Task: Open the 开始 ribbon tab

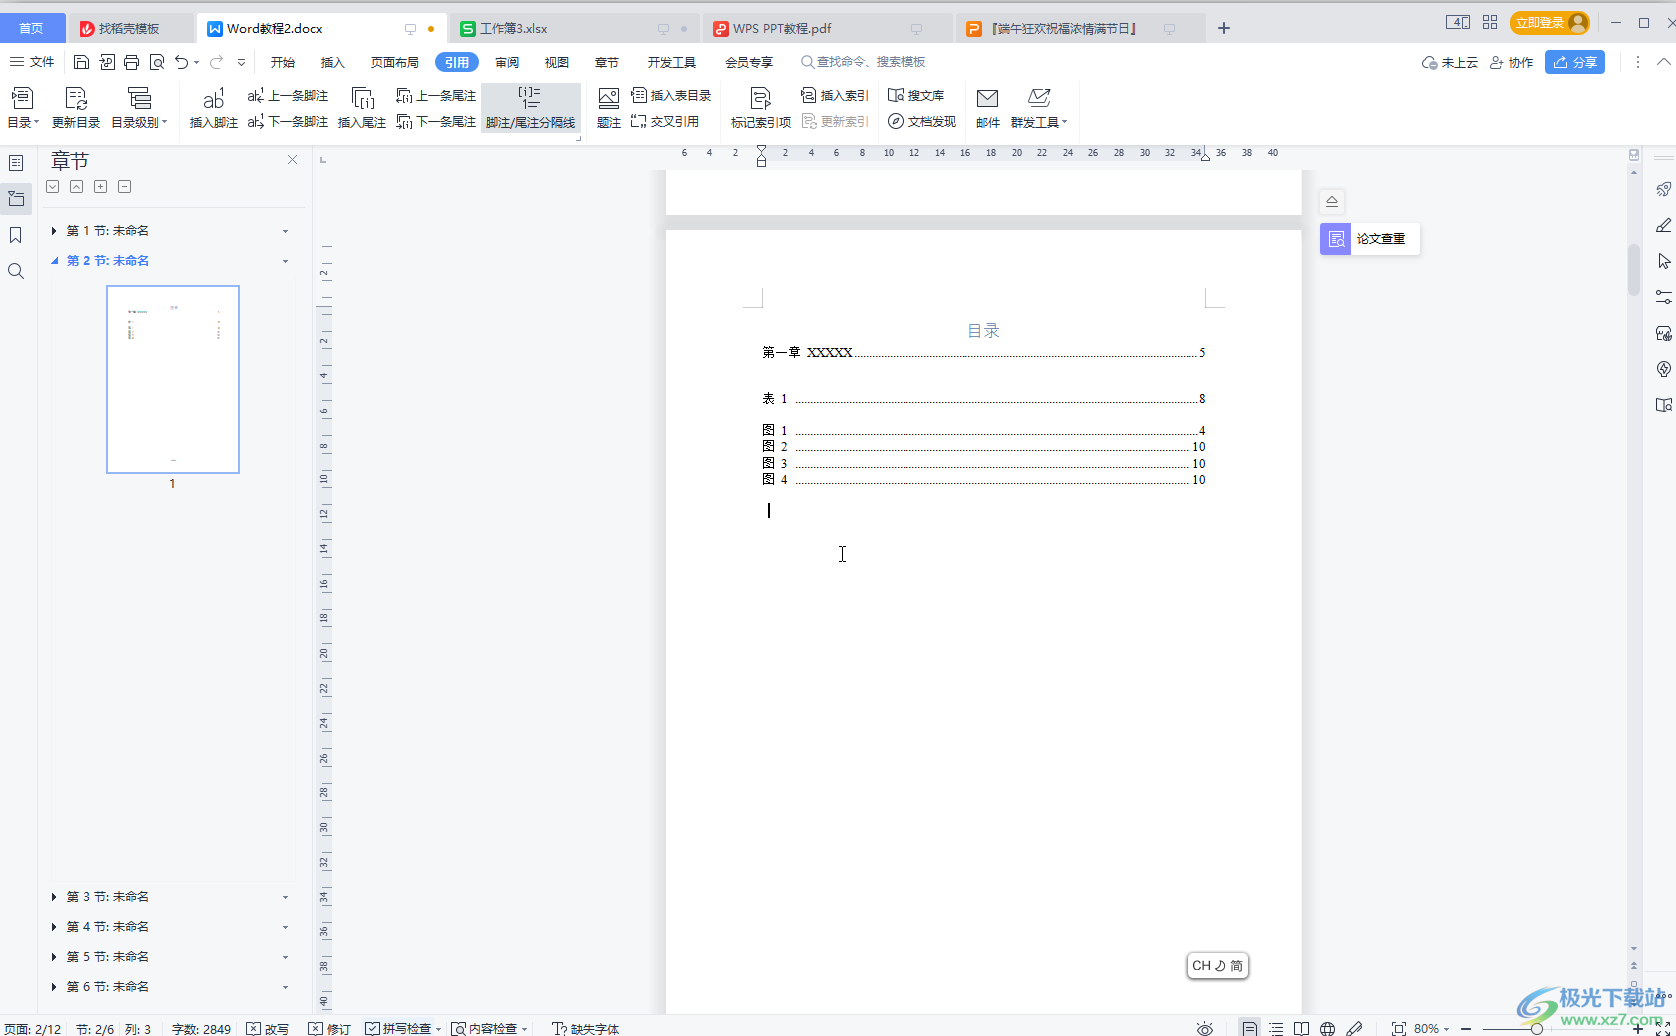Action: [x=283, y=62]
